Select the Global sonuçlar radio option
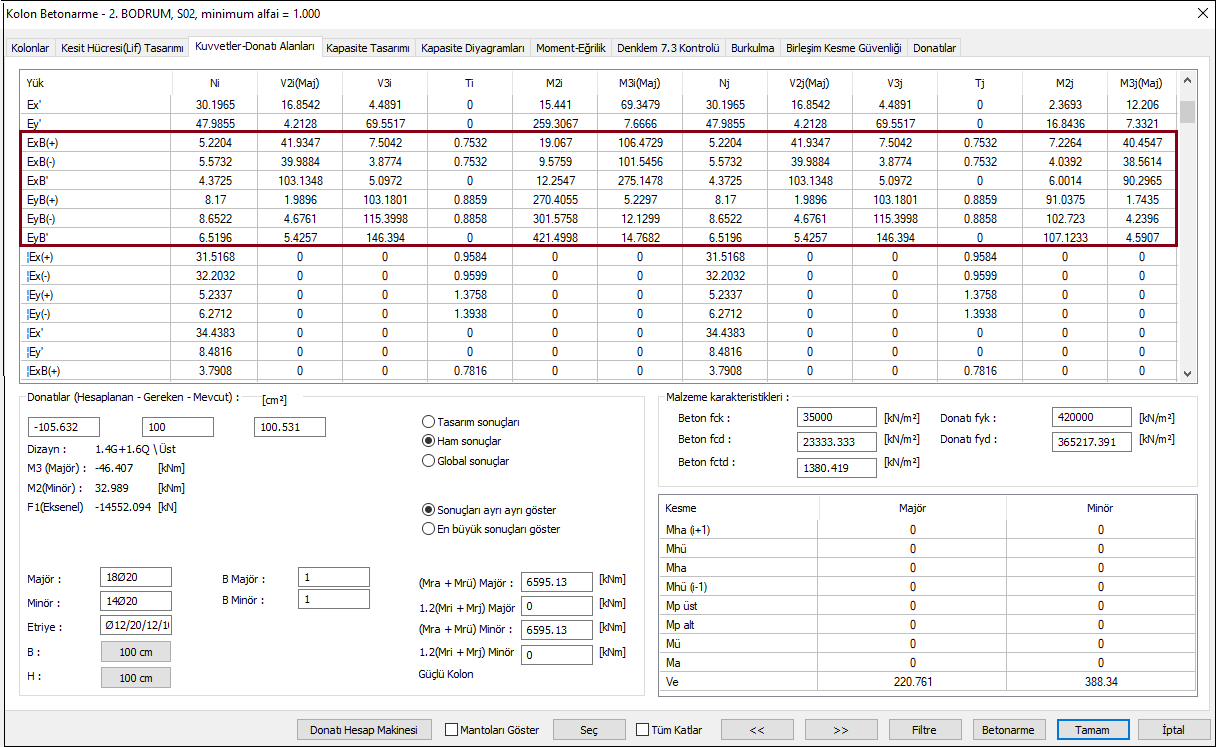This screenshot has width=1216, height=747. [429, 461]
